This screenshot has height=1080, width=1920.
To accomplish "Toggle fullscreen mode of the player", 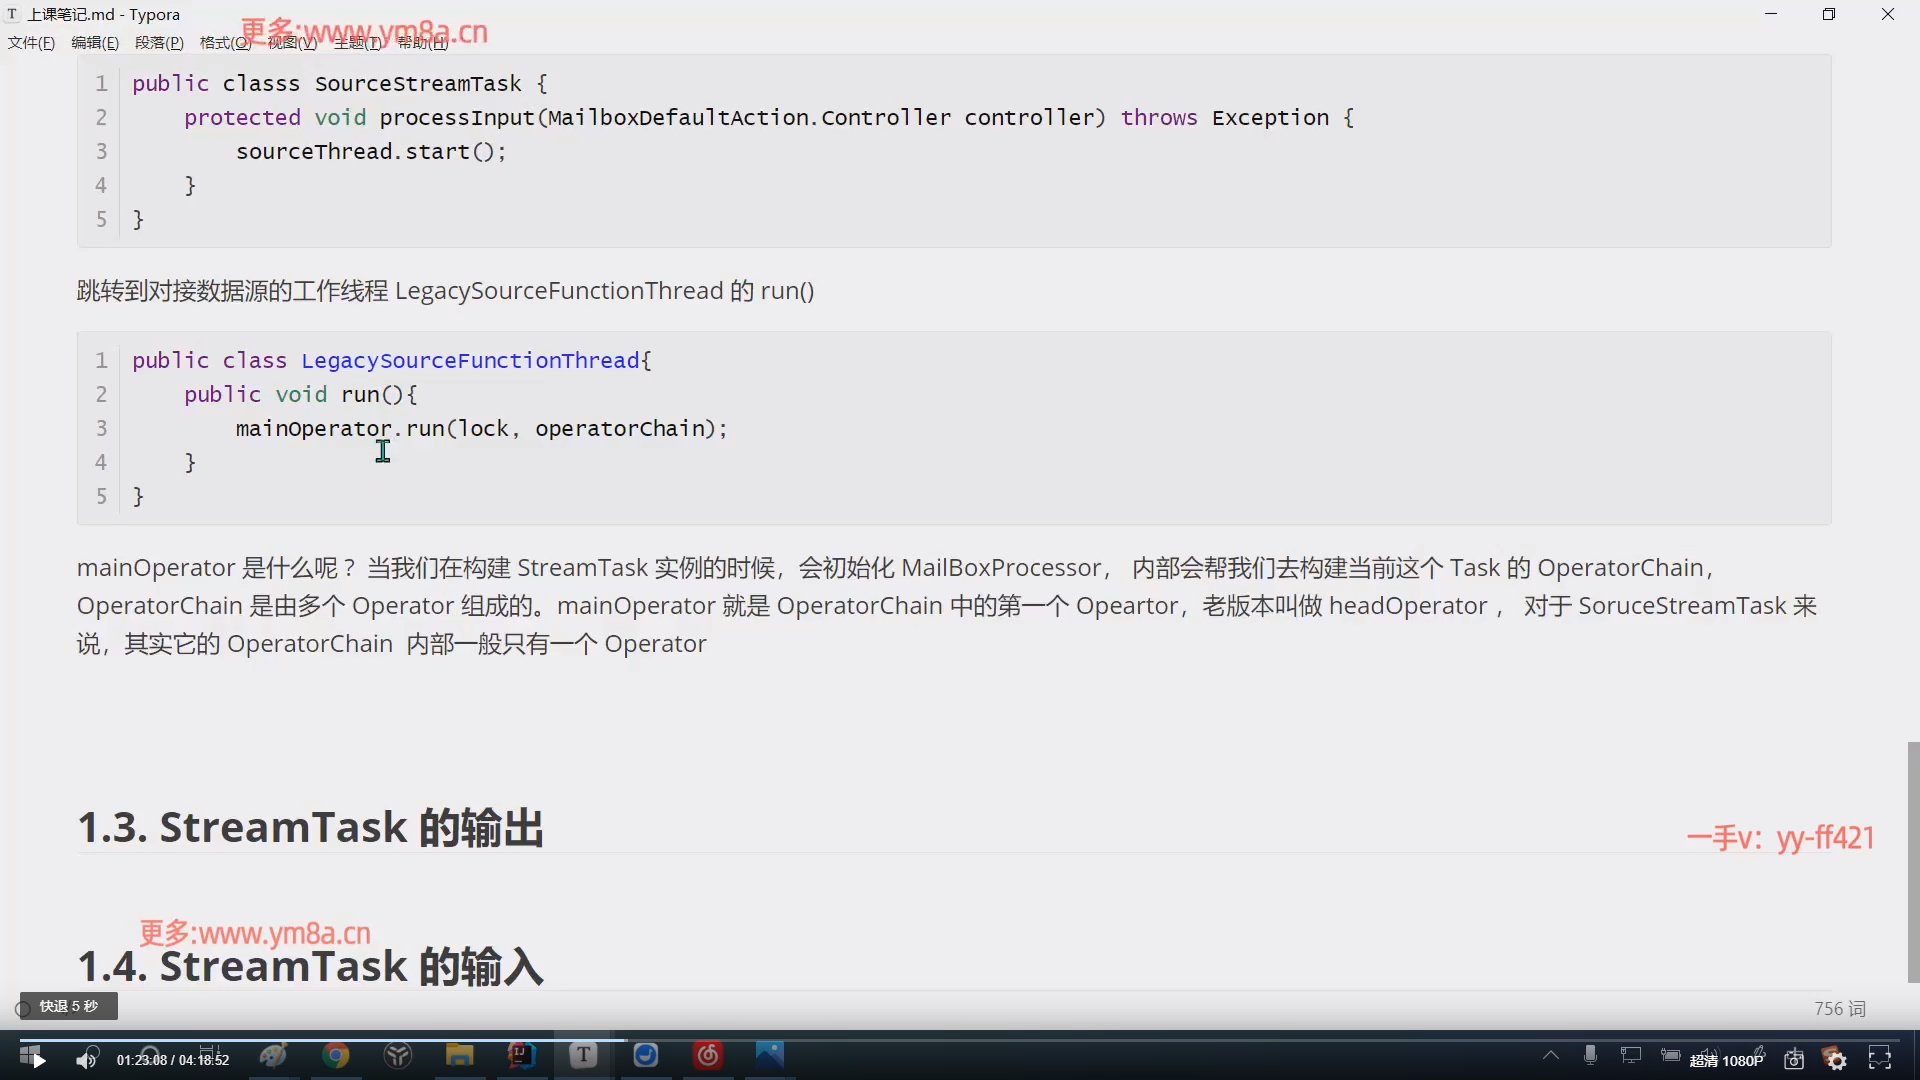I will coord(1880,1059).
